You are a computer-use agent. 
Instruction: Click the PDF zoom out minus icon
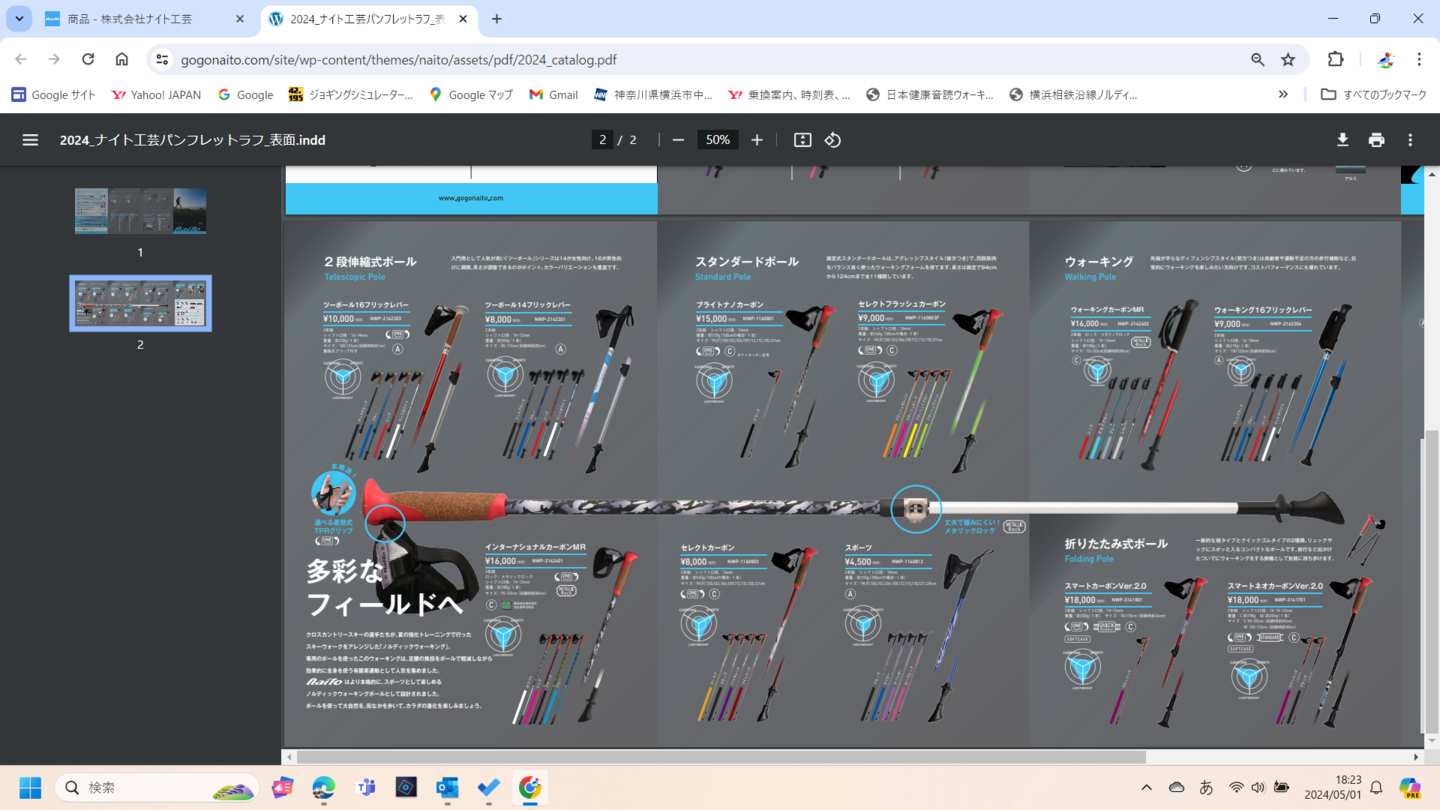678,140
